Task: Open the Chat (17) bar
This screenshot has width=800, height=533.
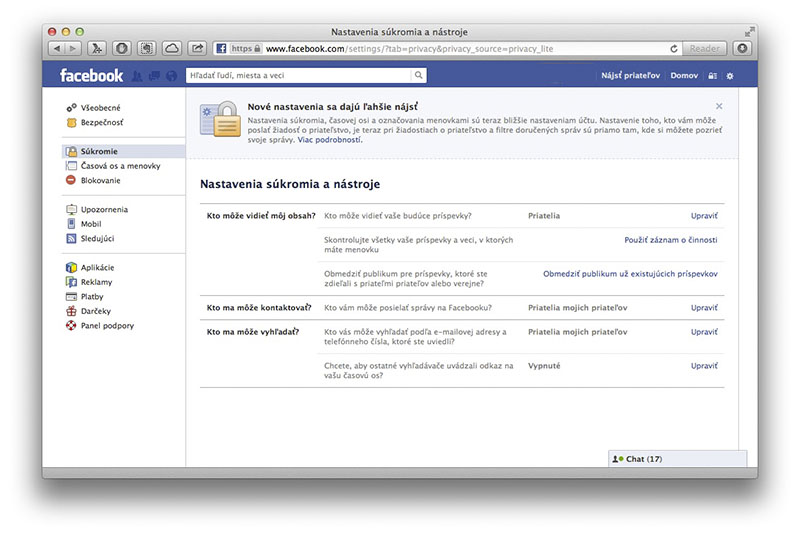Action: click(678, 459)
